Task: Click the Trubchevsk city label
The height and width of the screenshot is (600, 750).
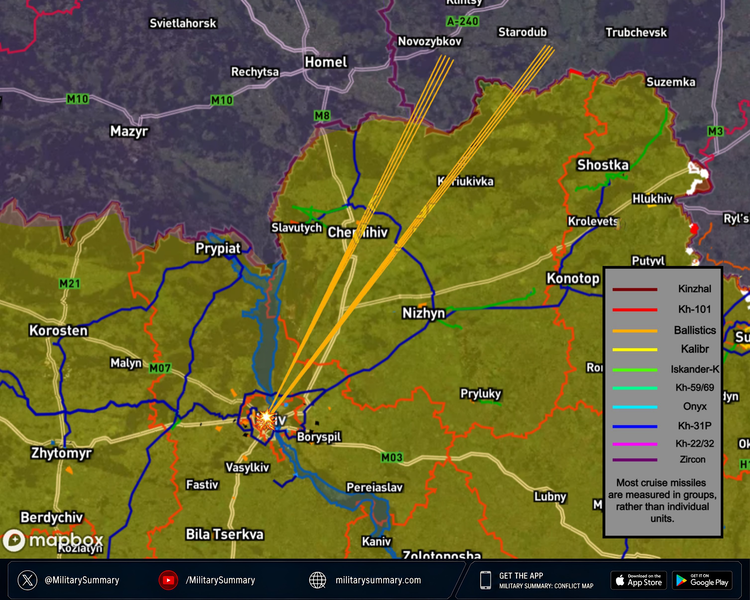Action: [636, 33]
